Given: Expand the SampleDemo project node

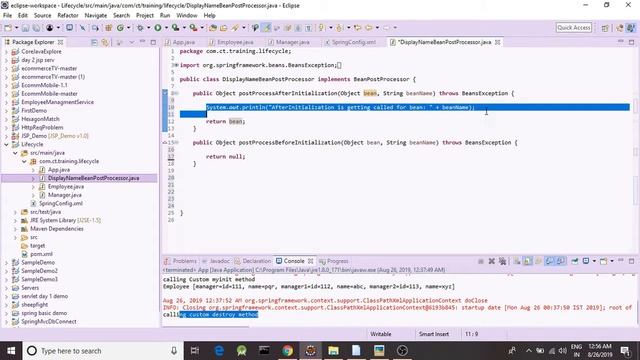Looking at the screenshot, I should pyautogui.click(x=6, y=263).
